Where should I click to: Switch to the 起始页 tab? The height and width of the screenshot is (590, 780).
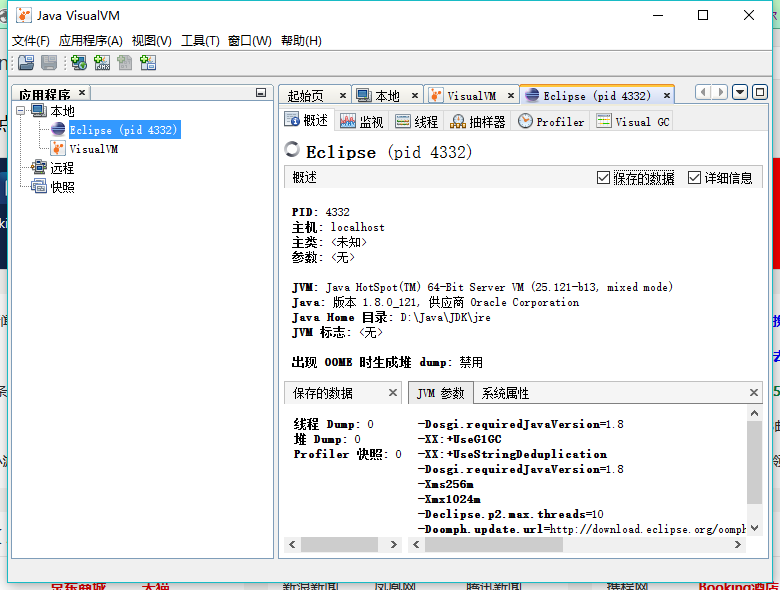click(305, 96)
